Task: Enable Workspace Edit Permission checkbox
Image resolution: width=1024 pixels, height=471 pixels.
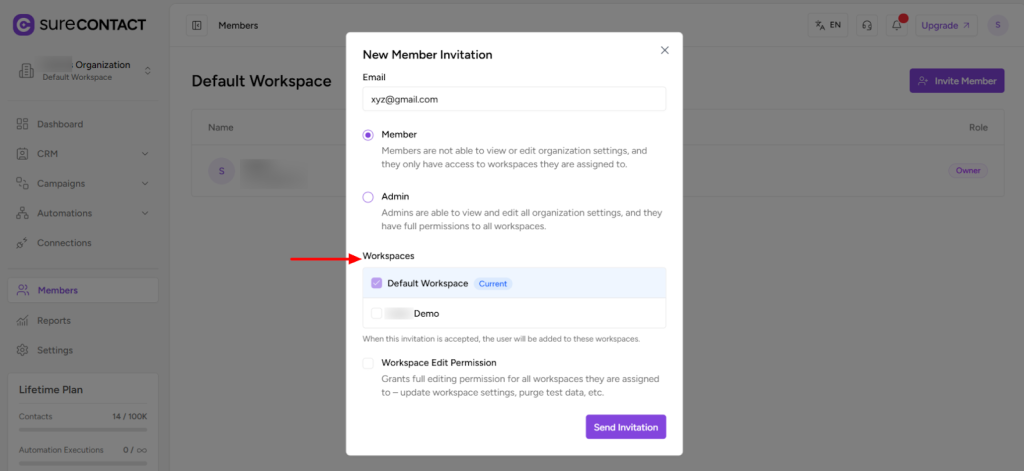Action: point(368,363)
